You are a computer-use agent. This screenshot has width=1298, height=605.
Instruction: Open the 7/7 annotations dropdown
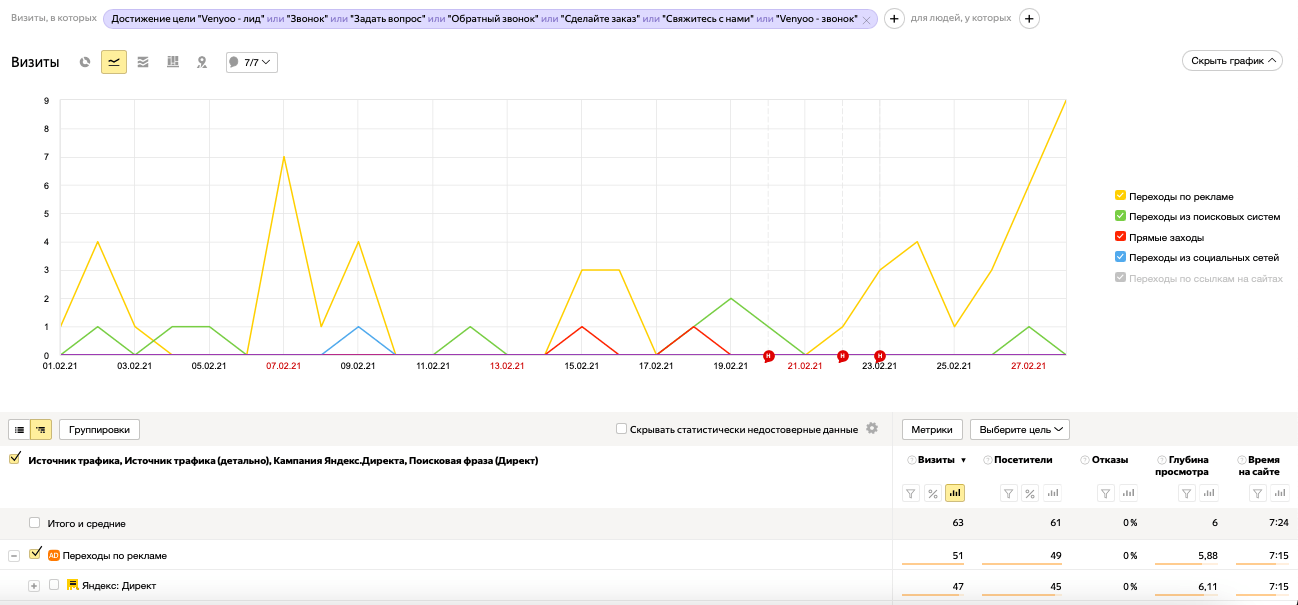[251, 62]
